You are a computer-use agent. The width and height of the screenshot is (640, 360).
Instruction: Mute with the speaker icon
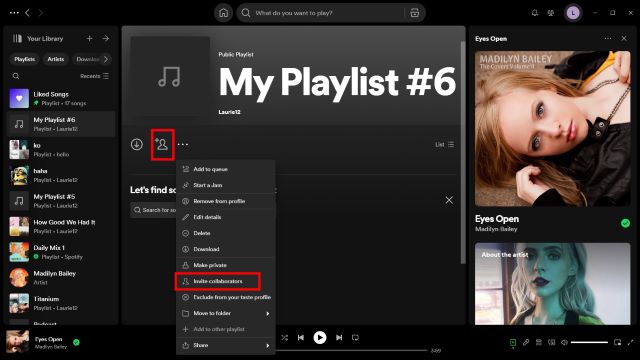564,342
